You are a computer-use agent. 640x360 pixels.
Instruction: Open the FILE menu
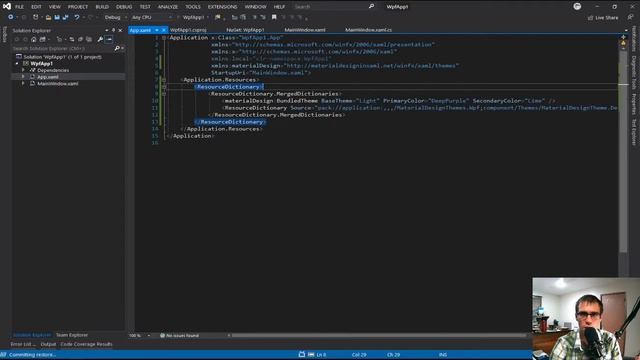click(x=19, y=7)
